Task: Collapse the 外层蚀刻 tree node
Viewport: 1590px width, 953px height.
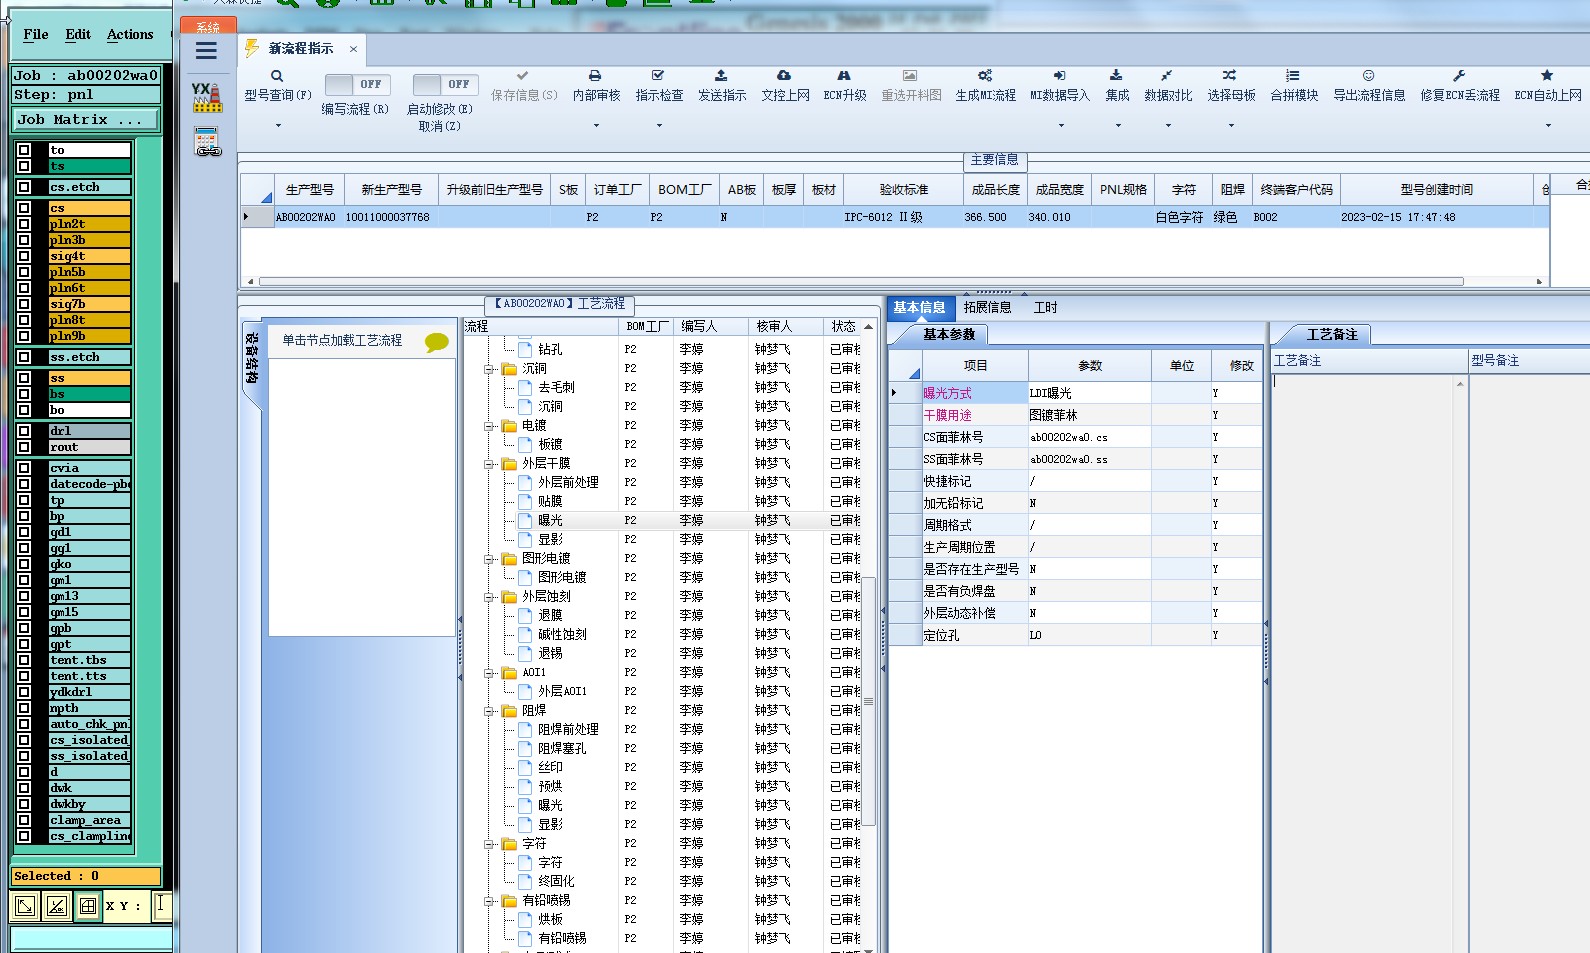Action: coord(490,597)
